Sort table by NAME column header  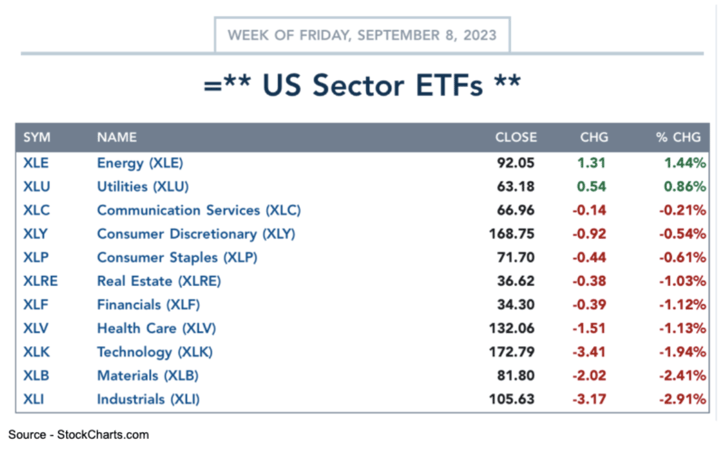tap(117, 137)
